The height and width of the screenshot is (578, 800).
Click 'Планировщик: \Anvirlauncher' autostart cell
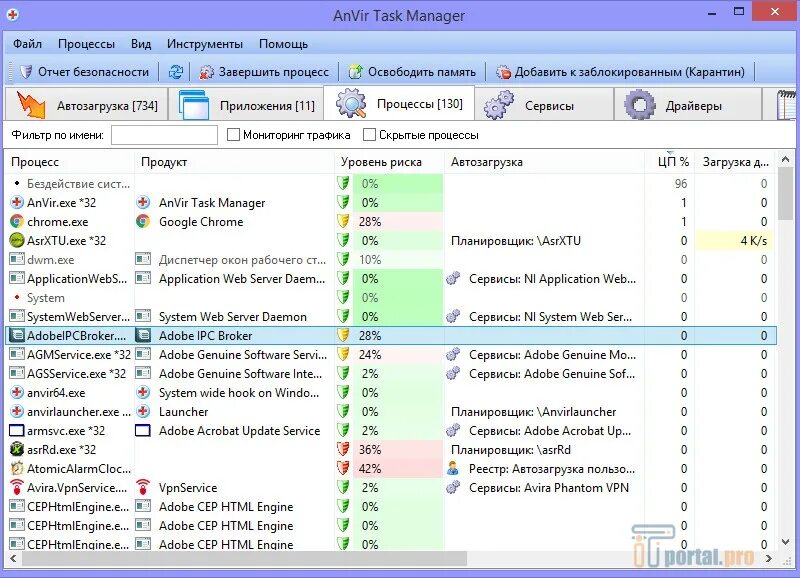(x=533, y=412)
